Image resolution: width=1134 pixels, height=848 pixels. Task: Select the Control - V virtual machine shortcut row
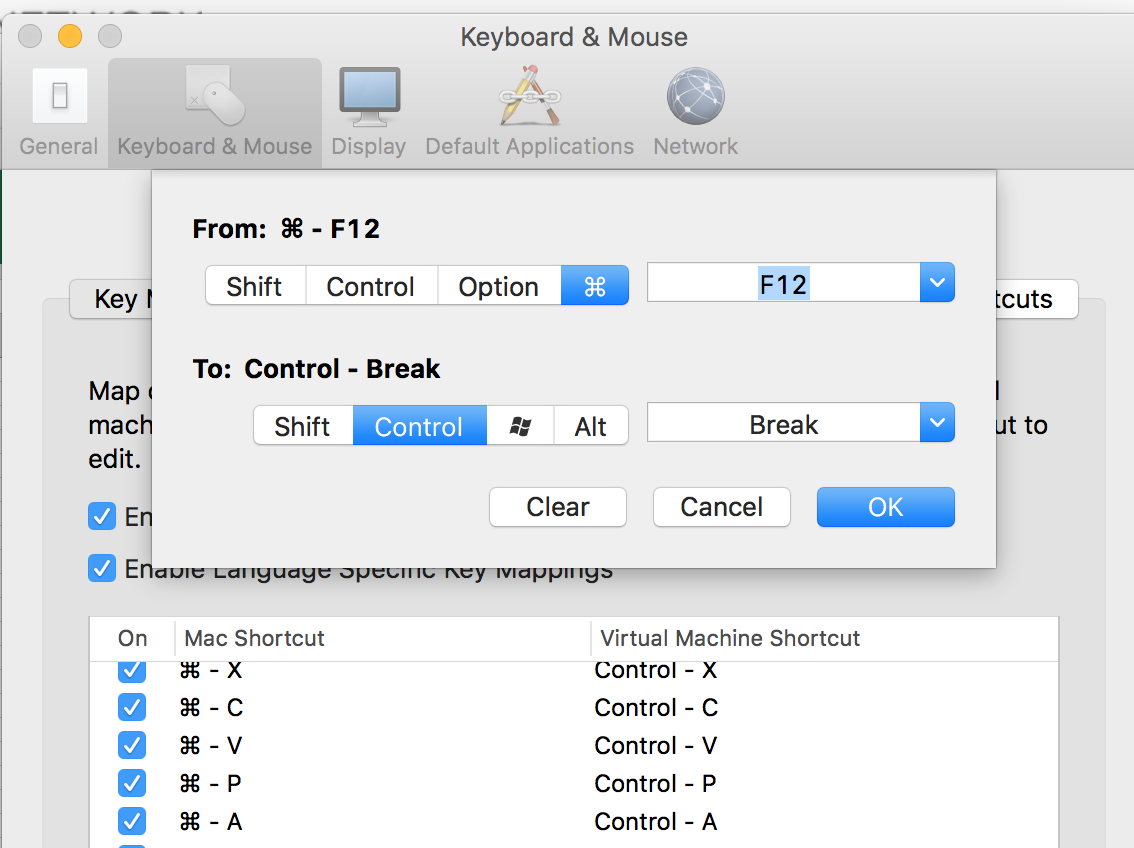(656, 745)
